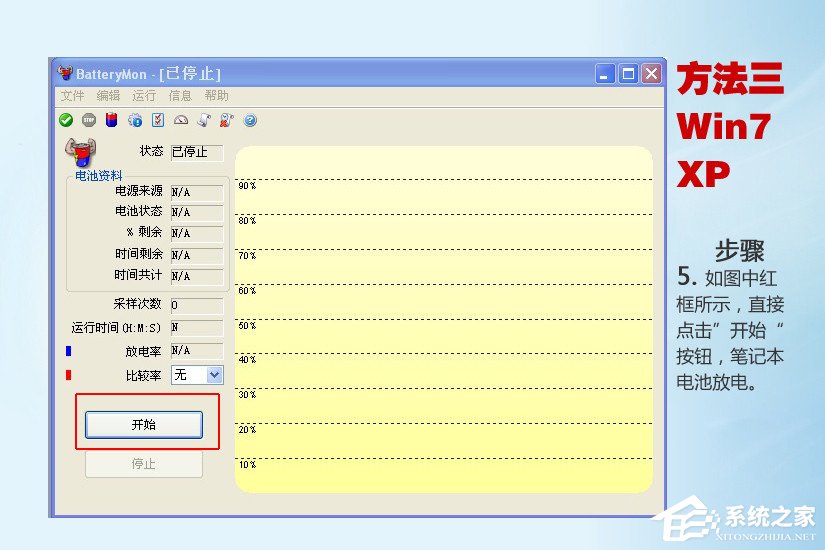Click the 采样次数 label text
This screenshot has height=550, width=825.
(137, 304)
